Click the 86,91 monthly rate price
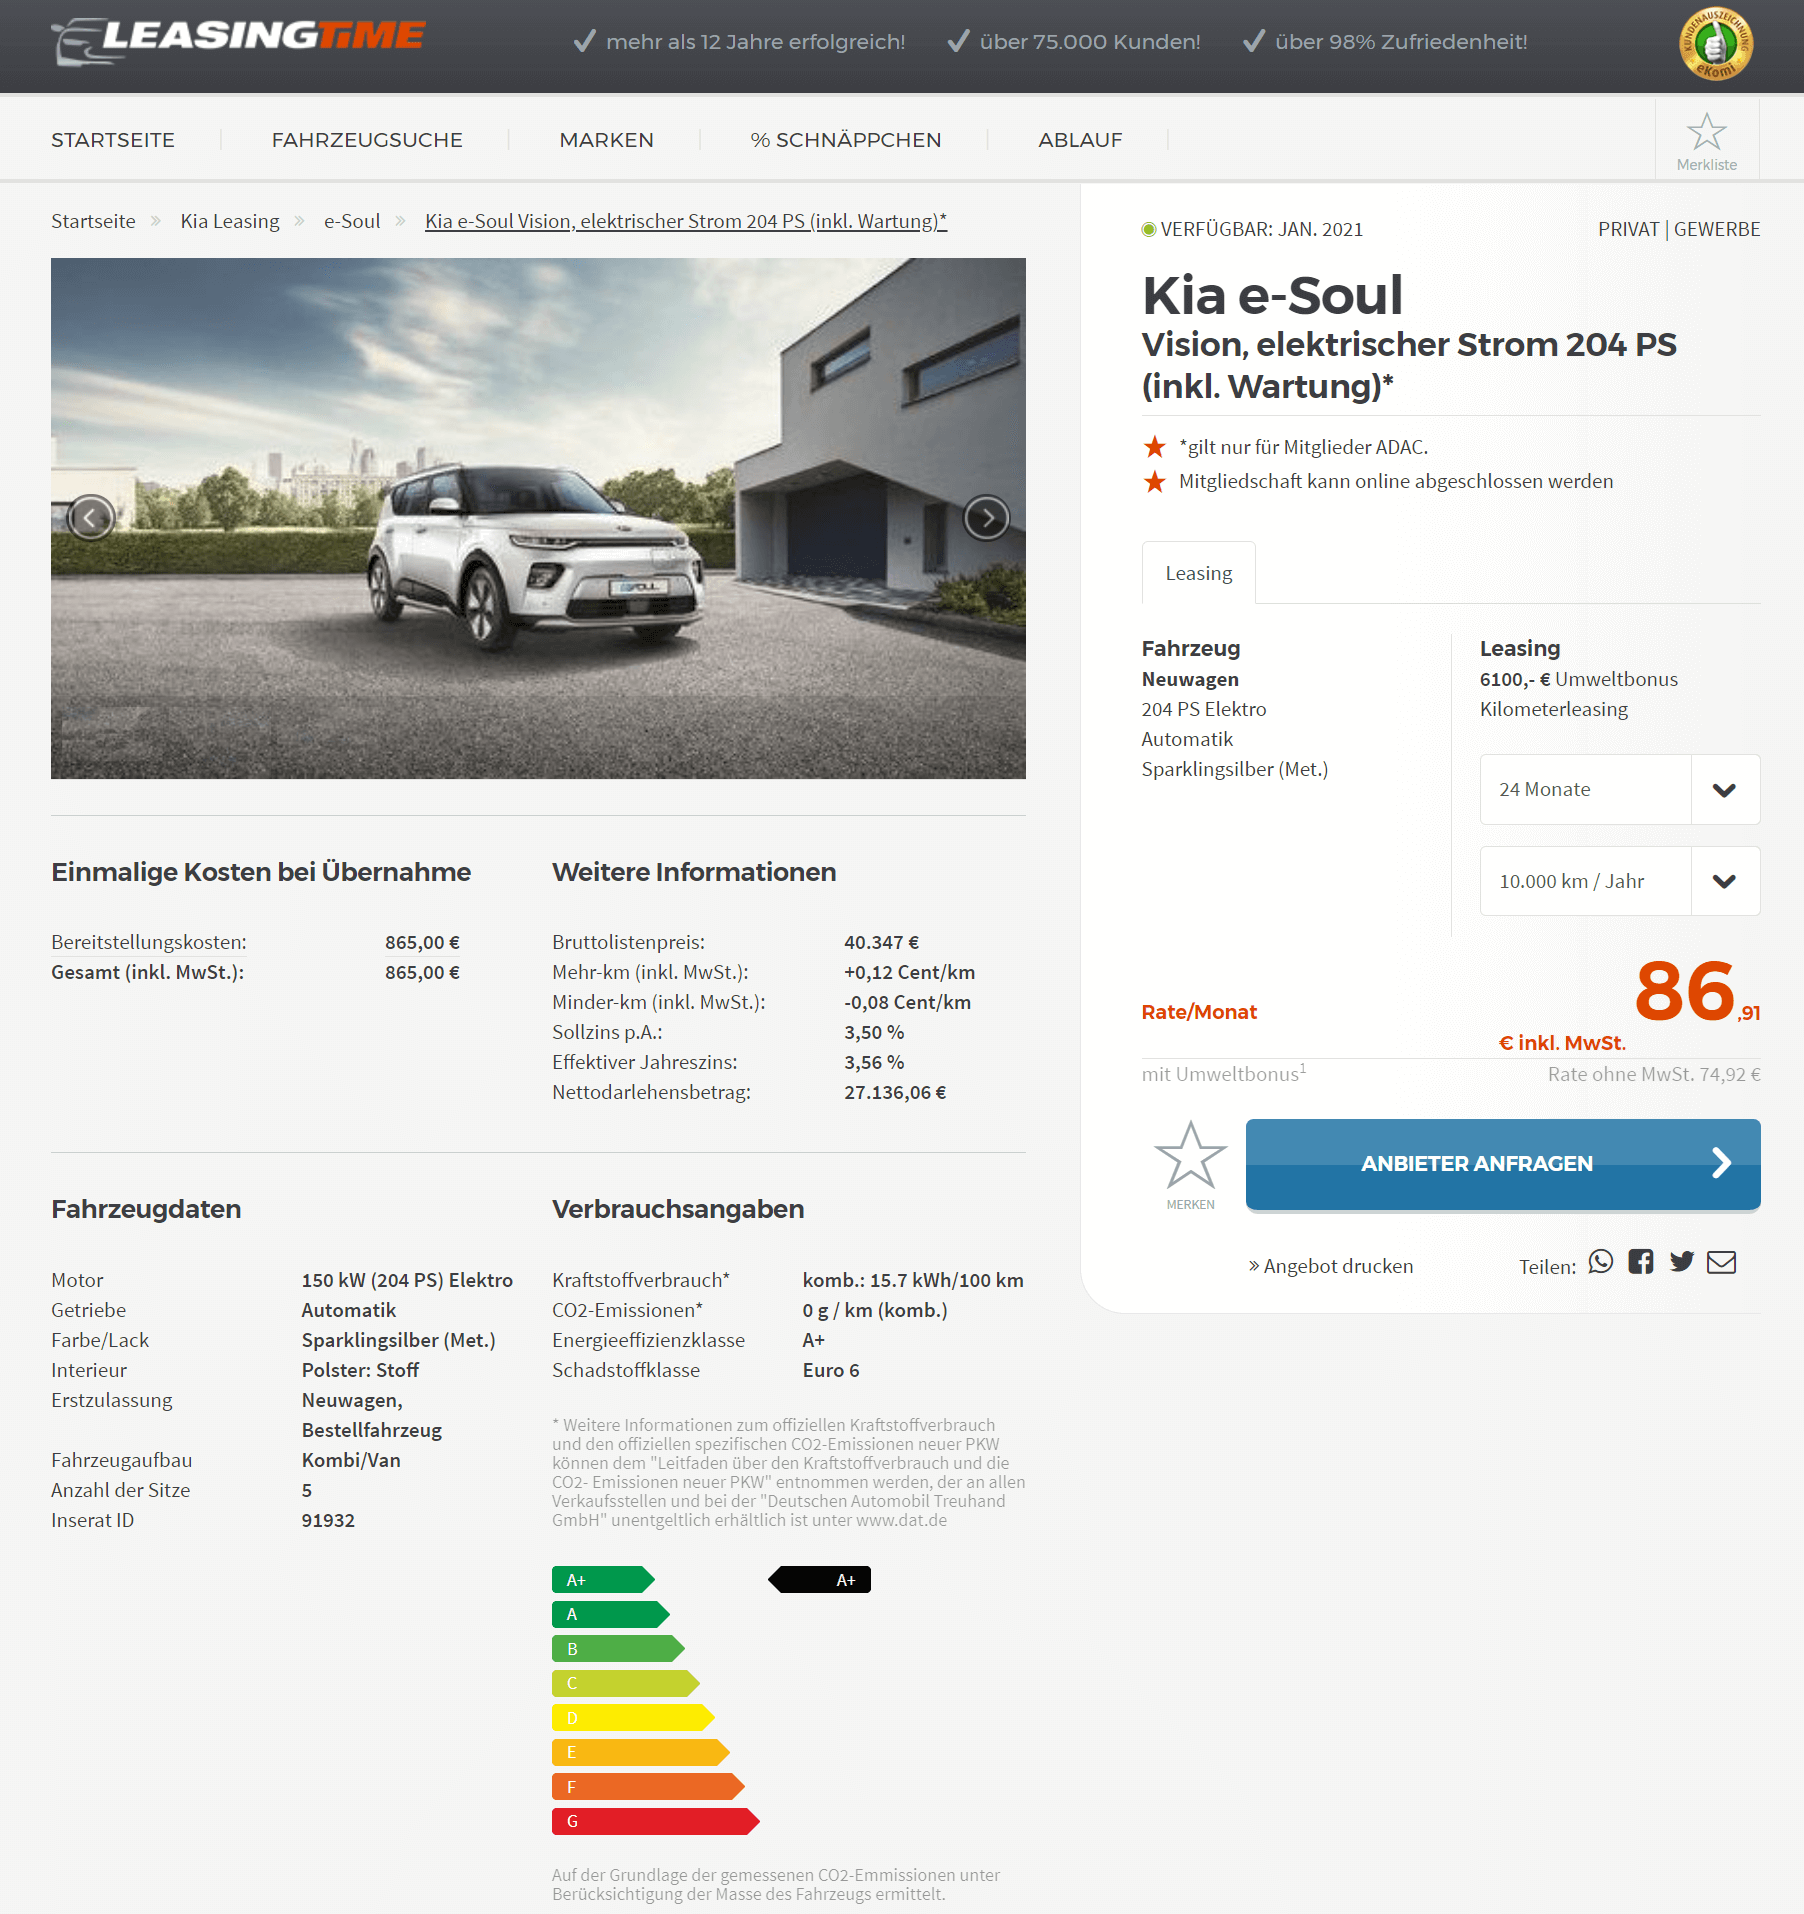1804x1914 pixels. [1697, 991]
